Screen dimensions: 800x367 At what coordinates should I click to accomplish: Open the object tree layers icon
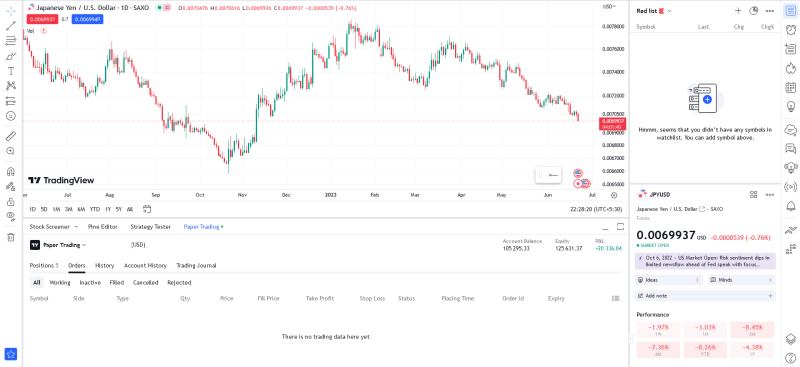[x=790, y=338]
